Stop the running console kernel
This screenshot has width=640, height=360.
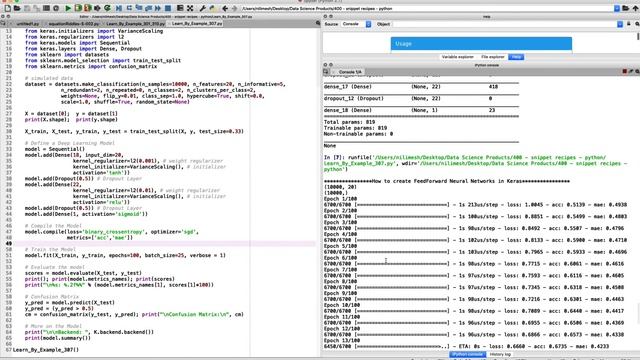tap(624, 71)
